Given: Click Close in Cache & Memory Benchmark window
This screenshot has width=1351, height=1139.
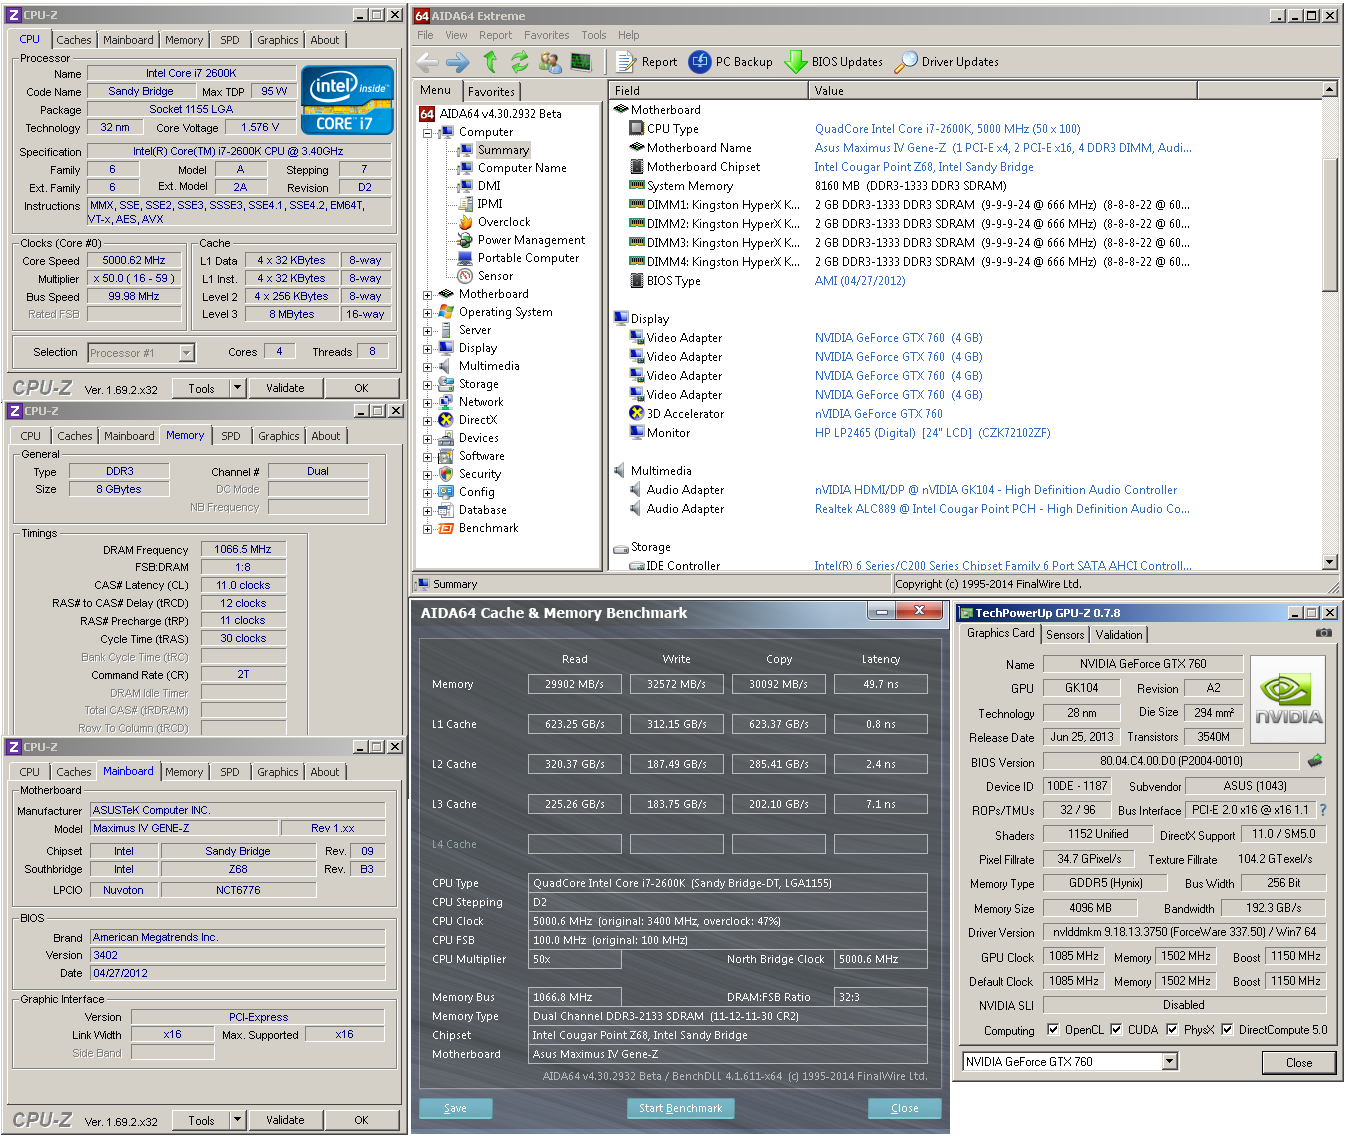Looking at the screenshot, I should point(905,1108).
